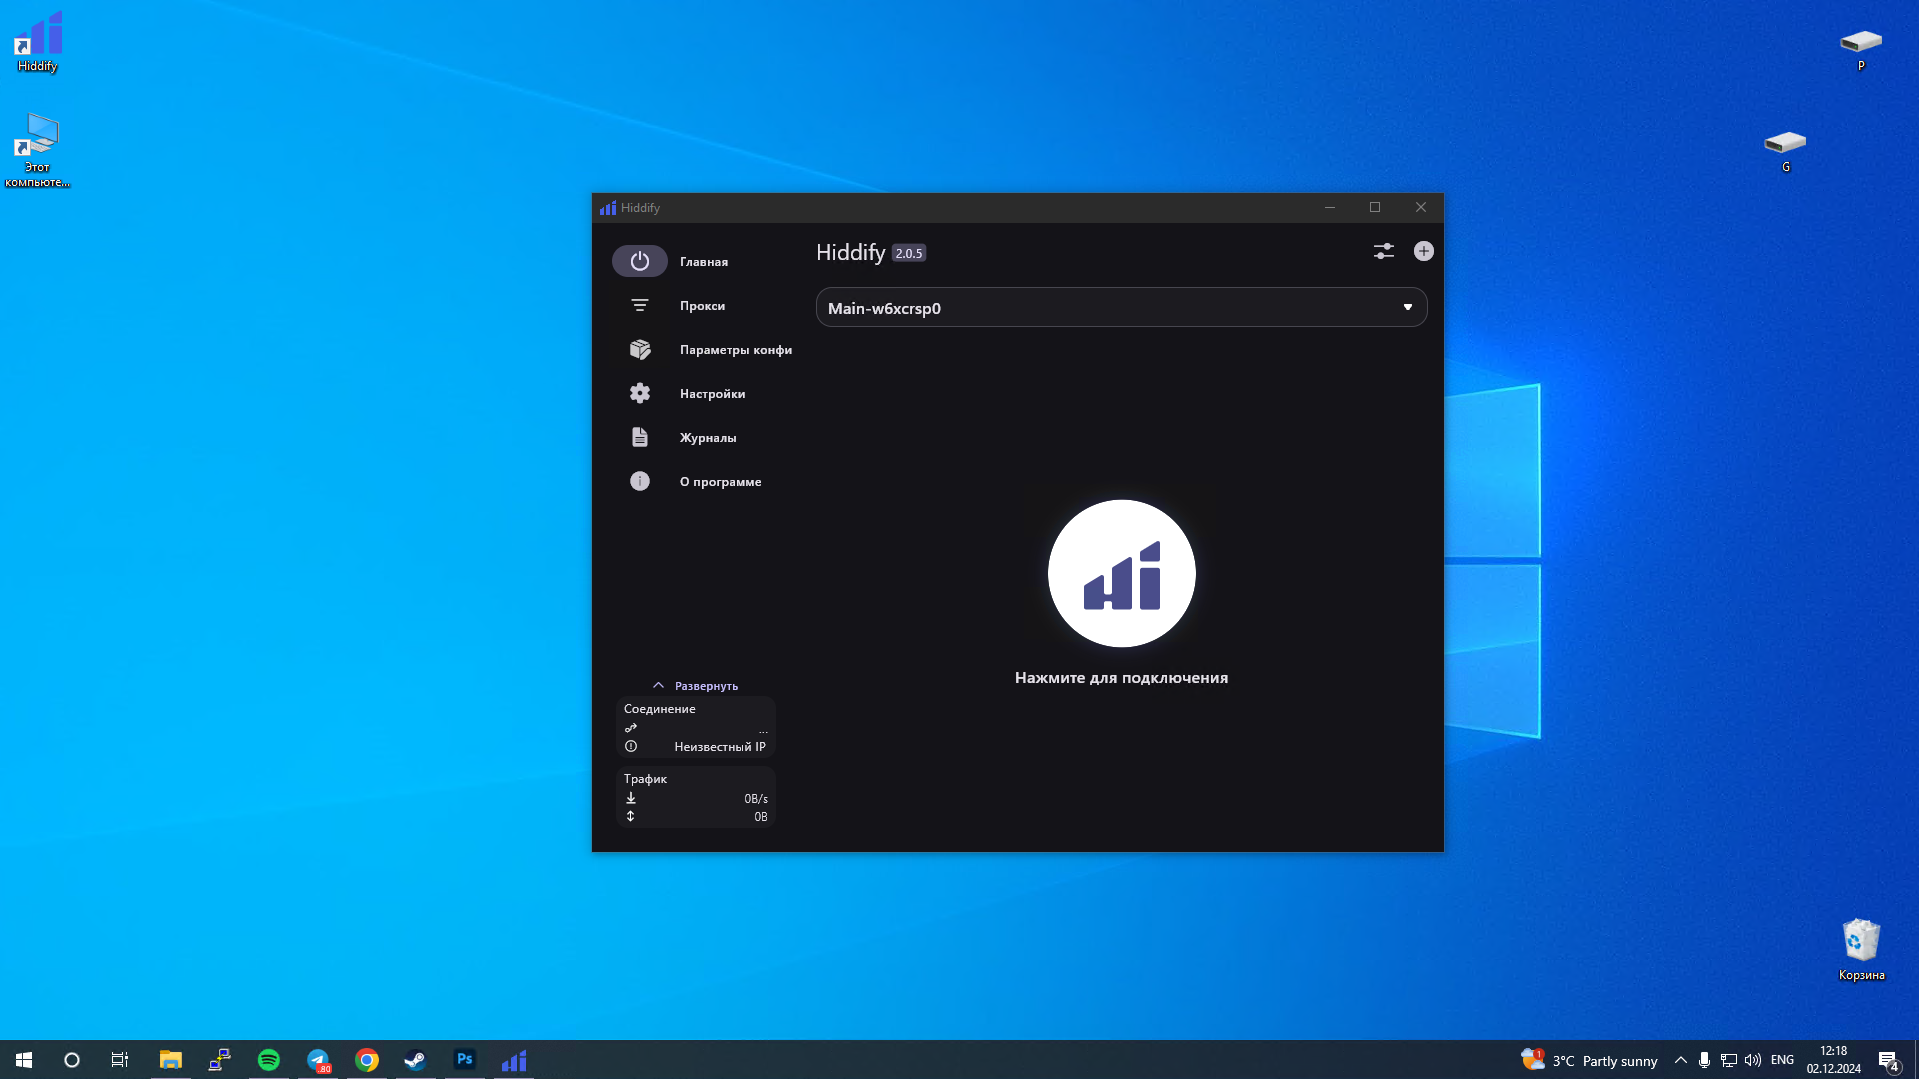
Task: Open Google Chrome from the taskbar
Action: coord(367,1060)
